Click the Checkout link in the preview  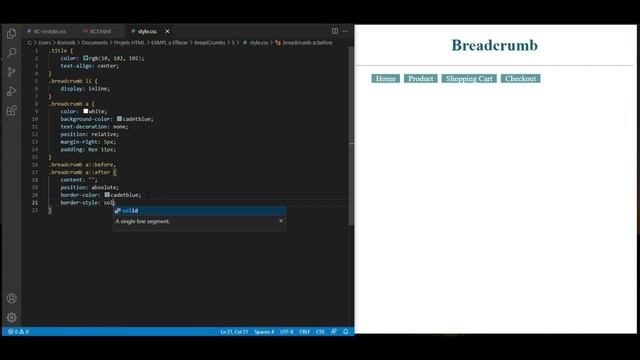520,78
